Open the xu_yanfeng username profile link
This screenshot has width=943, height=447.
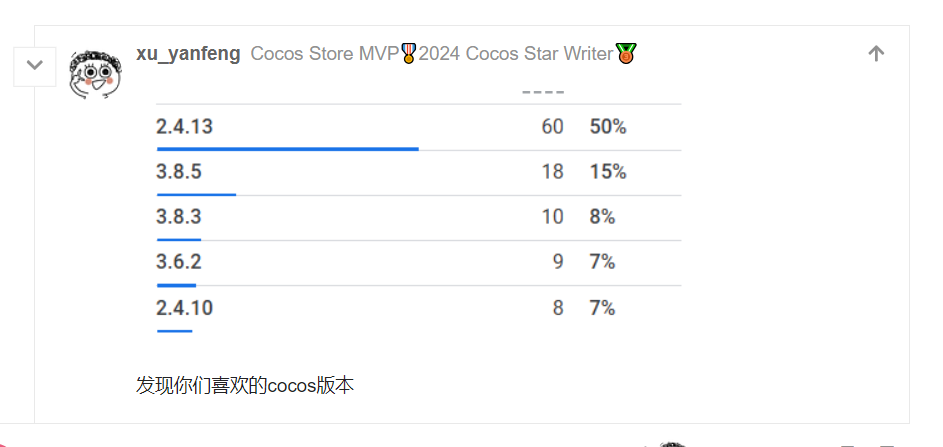click(188, 54)
